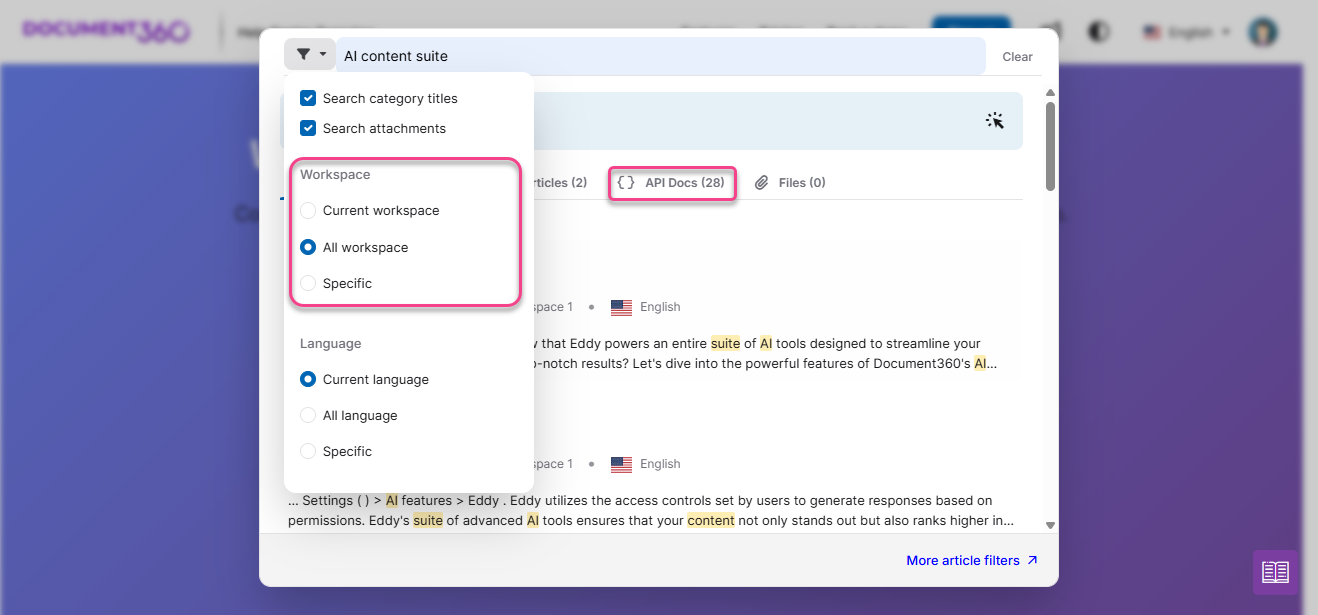Click the "Language" heading in filter panel

331,343
